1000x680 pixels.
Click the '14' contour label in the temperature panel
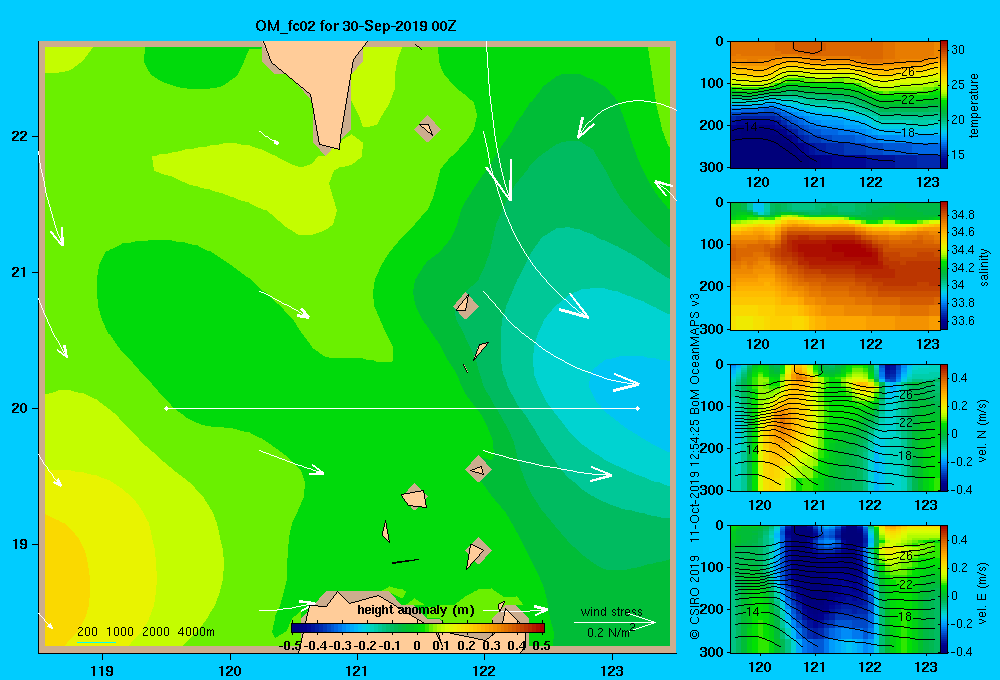[751, 128]
